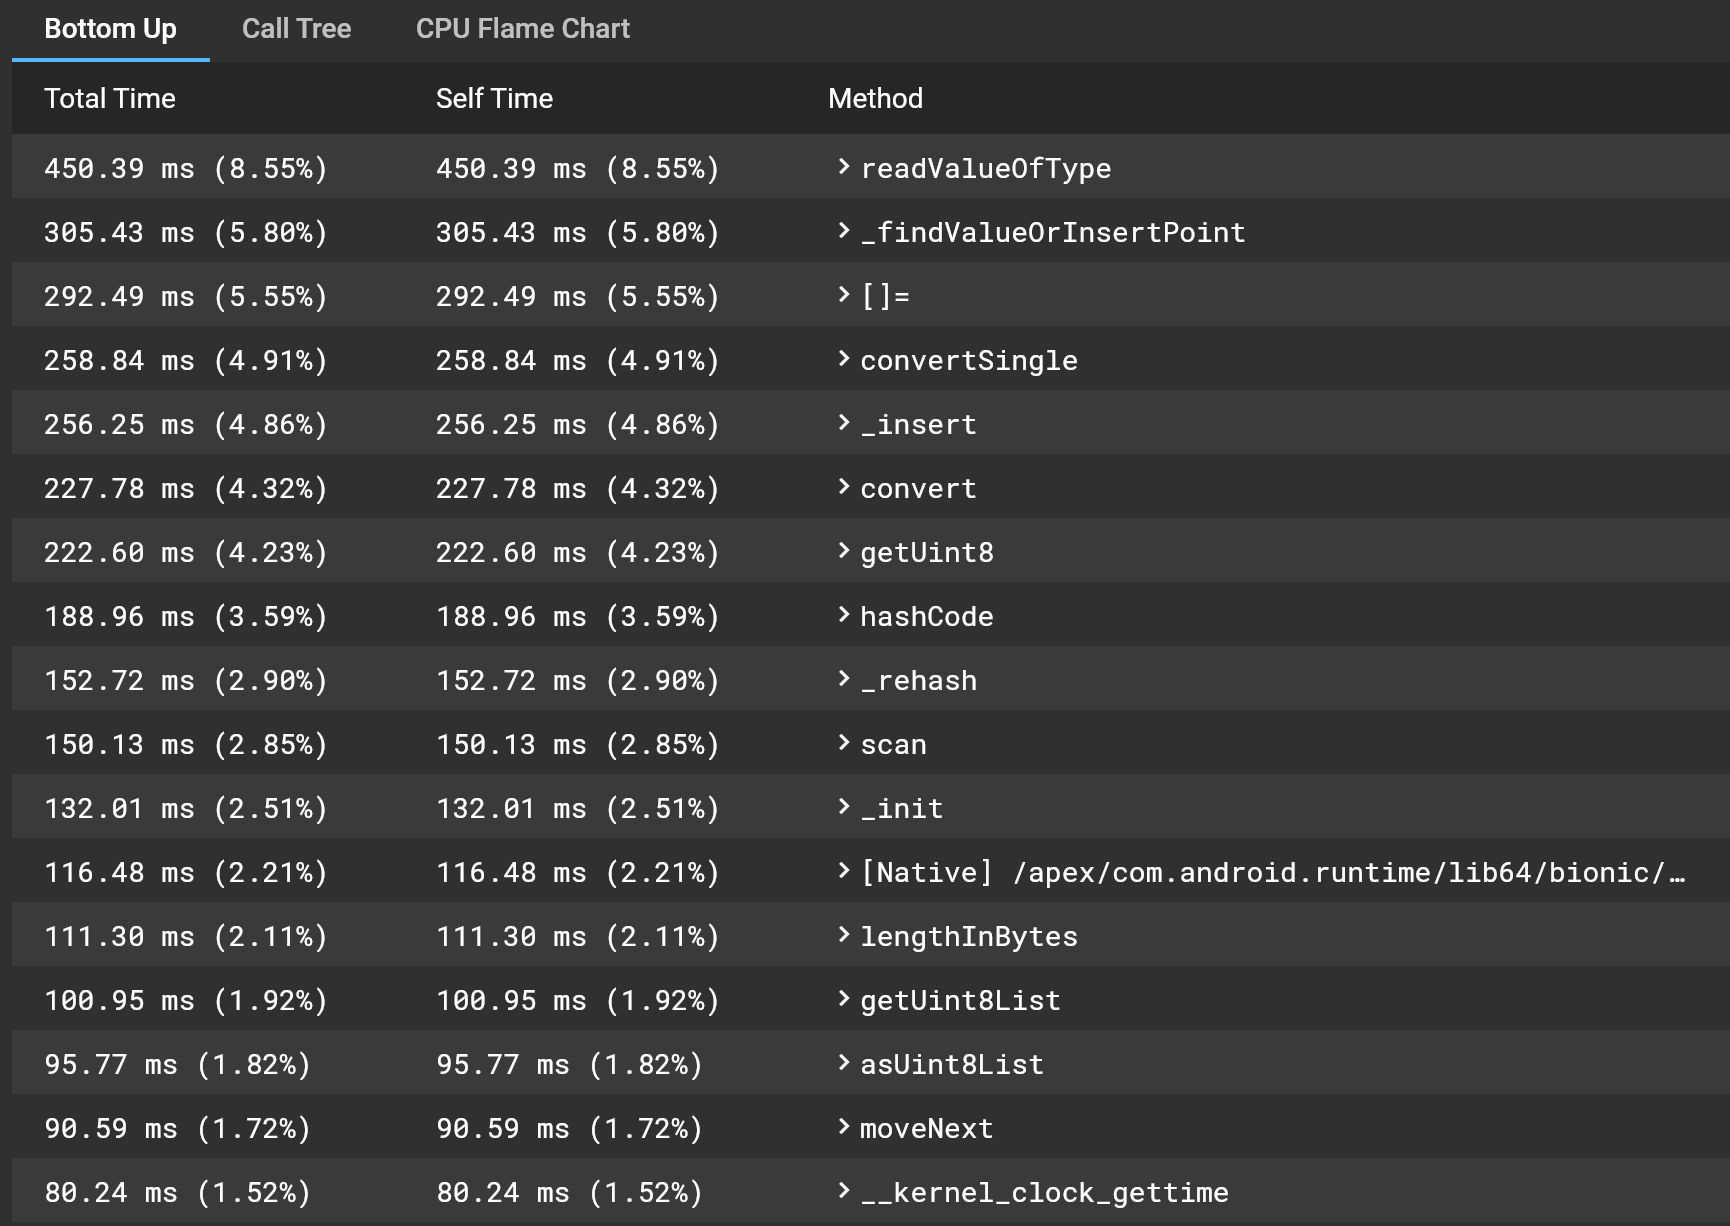The image size is (1730, 1226).
Task: Expand the _insert method entry
Action: tap(841, 424)
